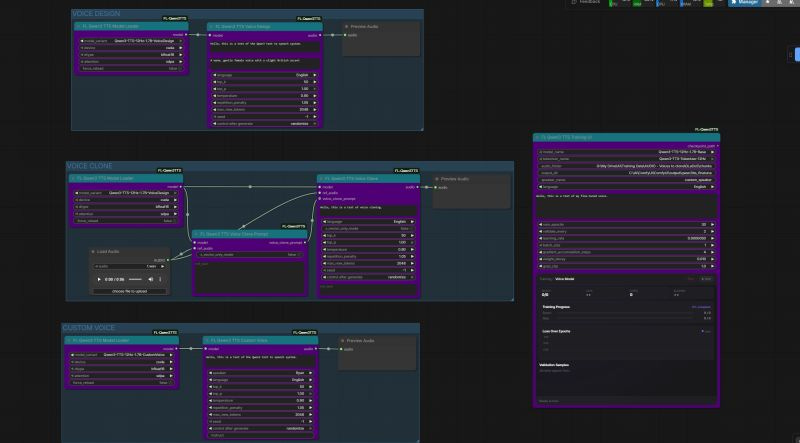Decrease temperature arrow in Voice Design node
Screen dimensions: 800x443
coord(215,95)
